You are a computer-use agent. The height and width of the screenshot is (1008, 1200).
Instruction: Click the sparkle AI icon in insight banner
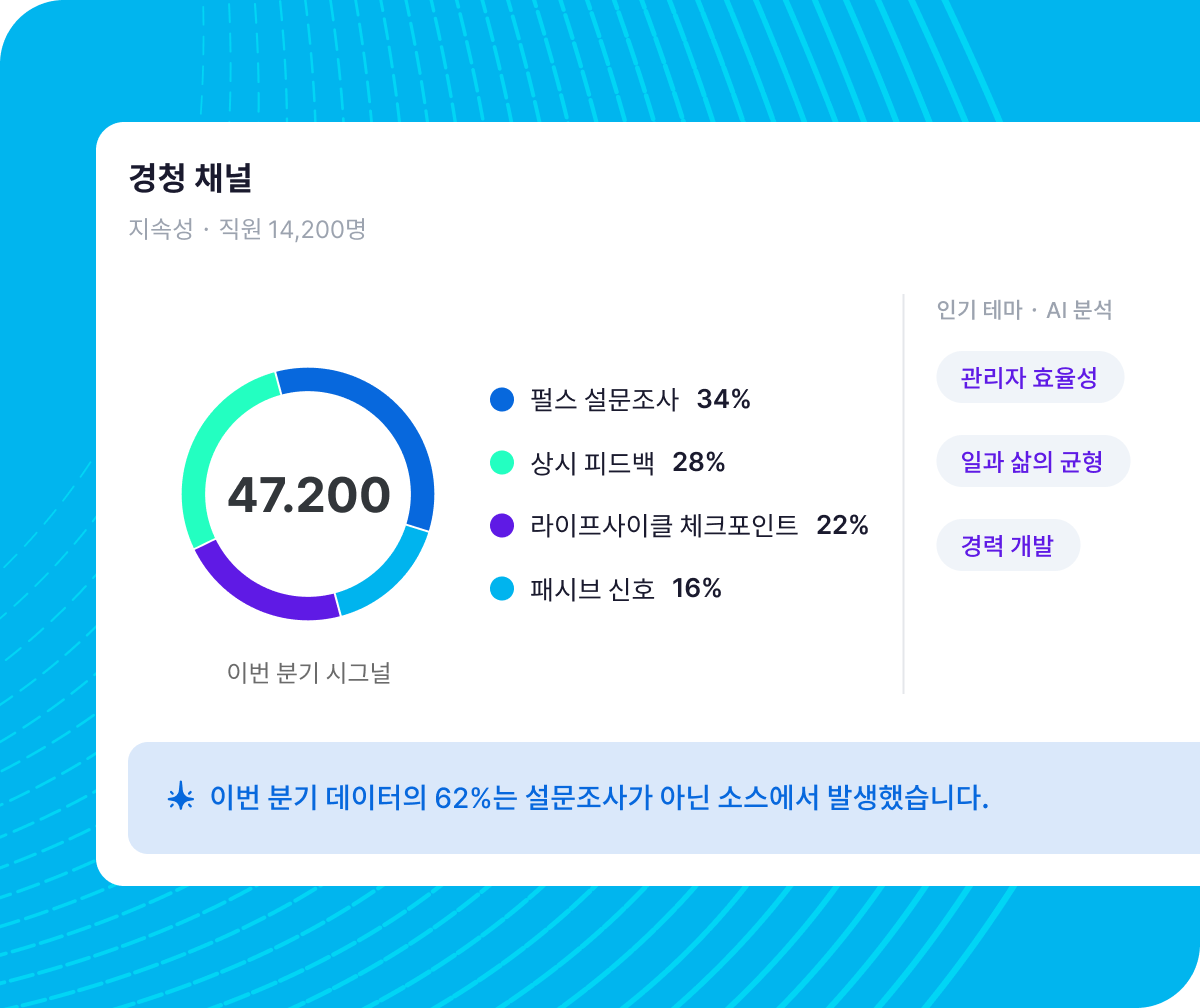[180, 798]
